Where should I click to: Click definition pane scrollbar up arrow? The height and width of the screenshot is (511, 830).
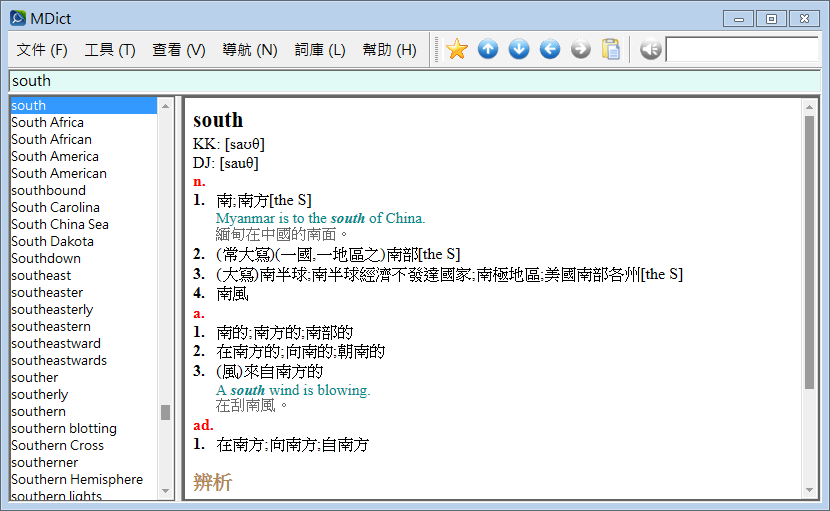point(809,107)
